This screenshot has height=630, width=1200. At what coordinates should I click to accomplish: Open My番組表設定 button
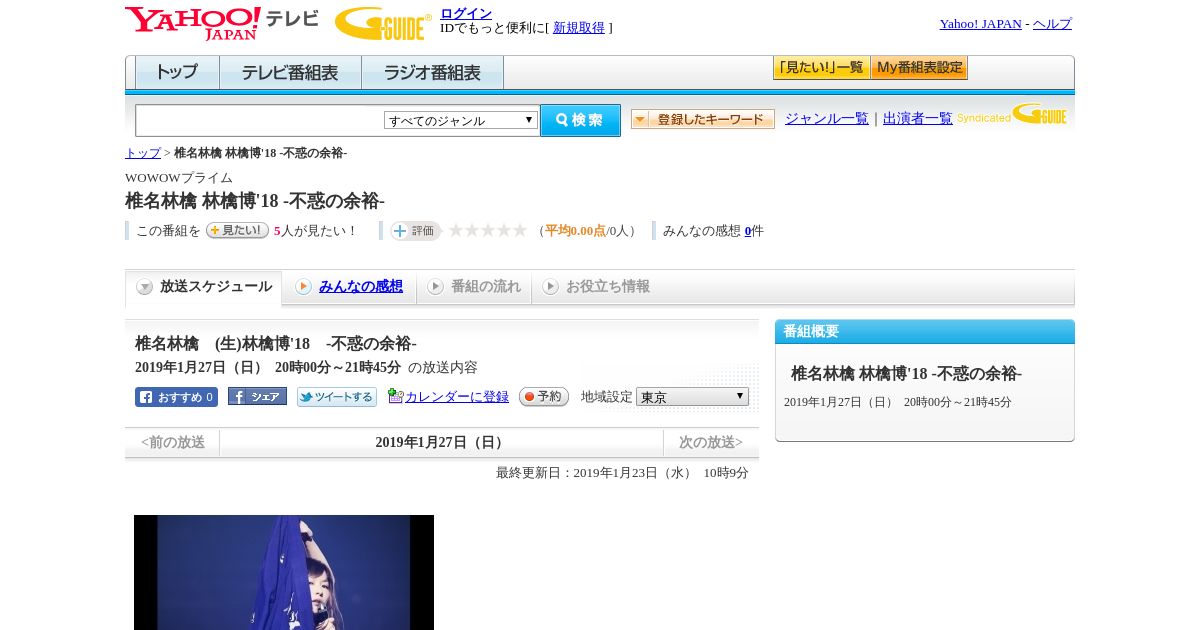click(919, 68)
